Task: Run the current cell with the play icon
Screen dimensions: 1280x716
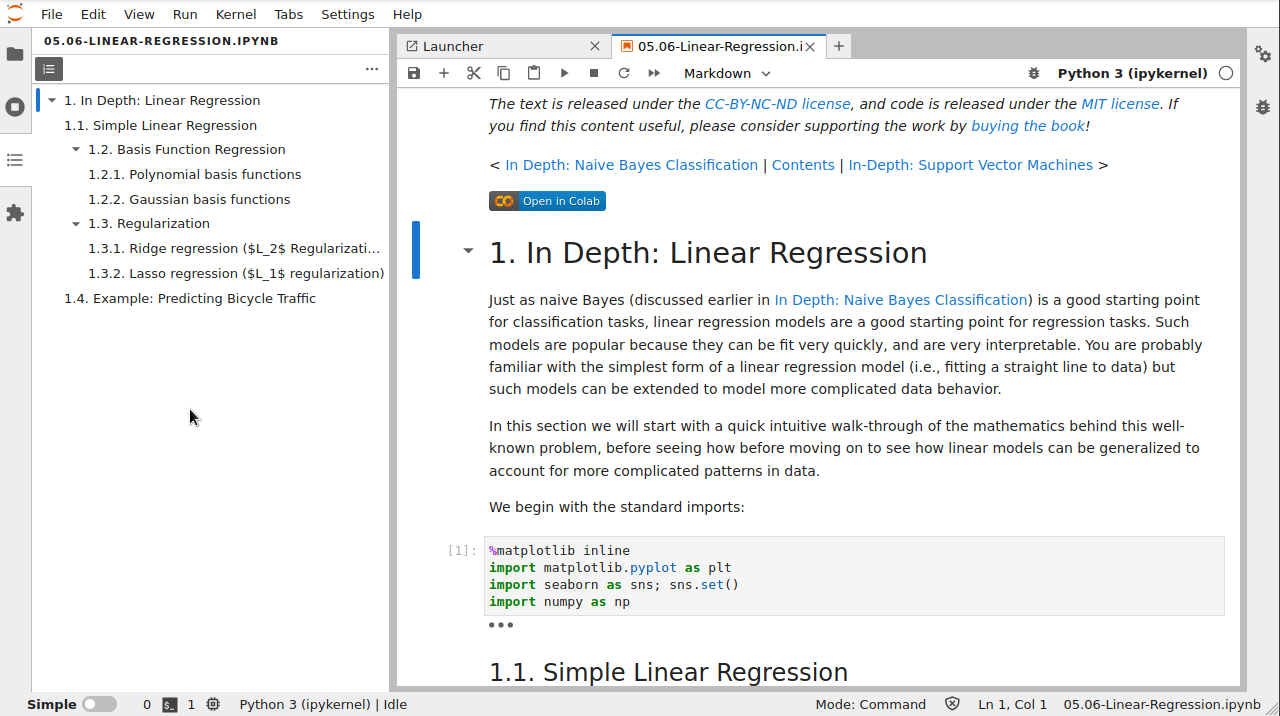Action: click(x=564, y=73)
